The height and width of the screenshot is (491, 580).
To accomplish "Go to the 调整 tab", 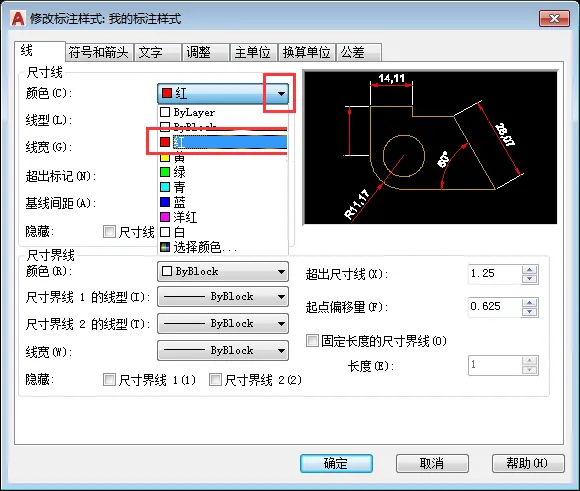I will pos(205,52).
